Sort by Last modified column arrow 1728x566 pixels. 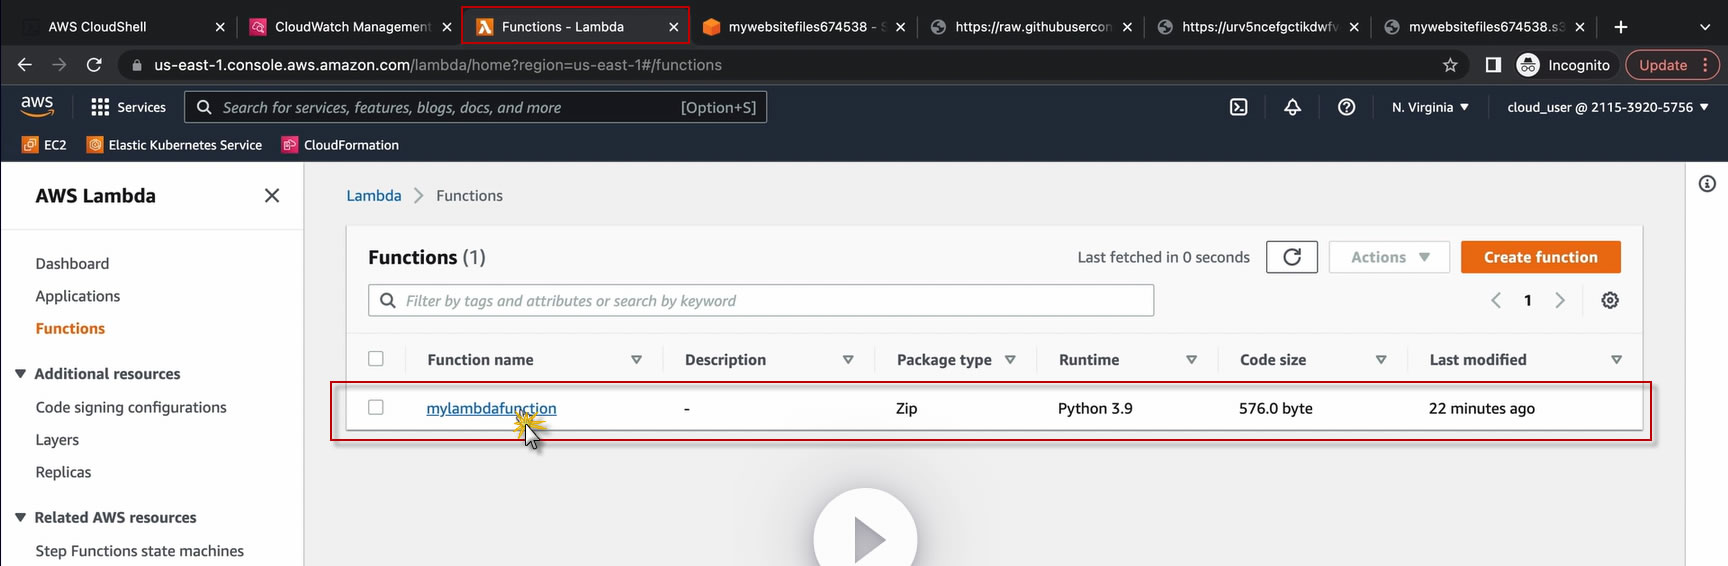[1616, 360]
